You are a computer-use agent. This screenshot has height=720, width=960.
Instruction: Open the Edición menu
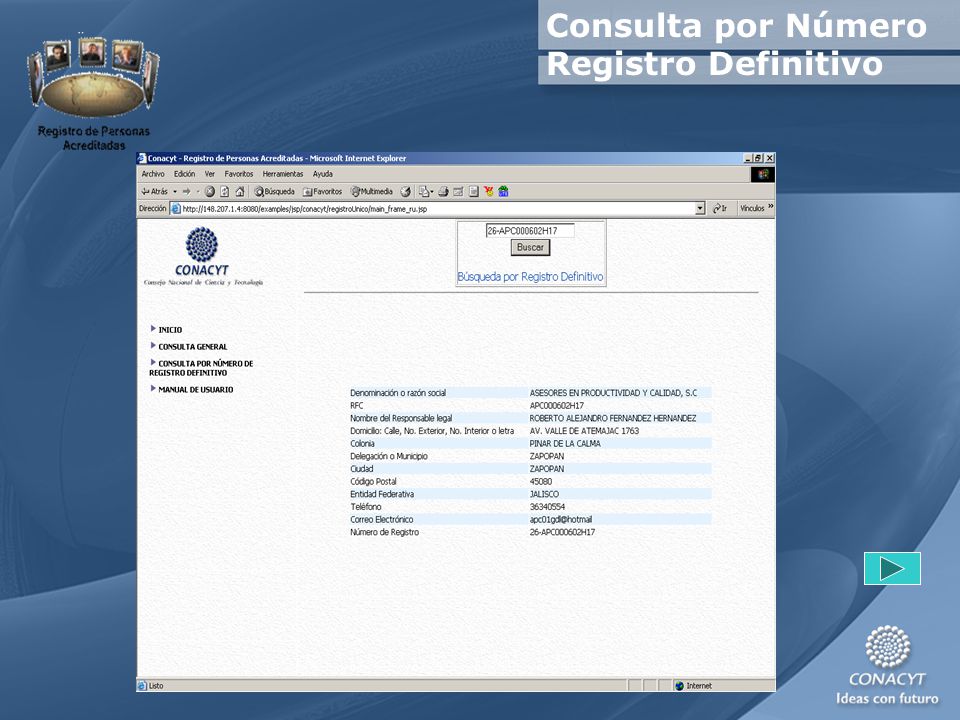tap(184, 174)
